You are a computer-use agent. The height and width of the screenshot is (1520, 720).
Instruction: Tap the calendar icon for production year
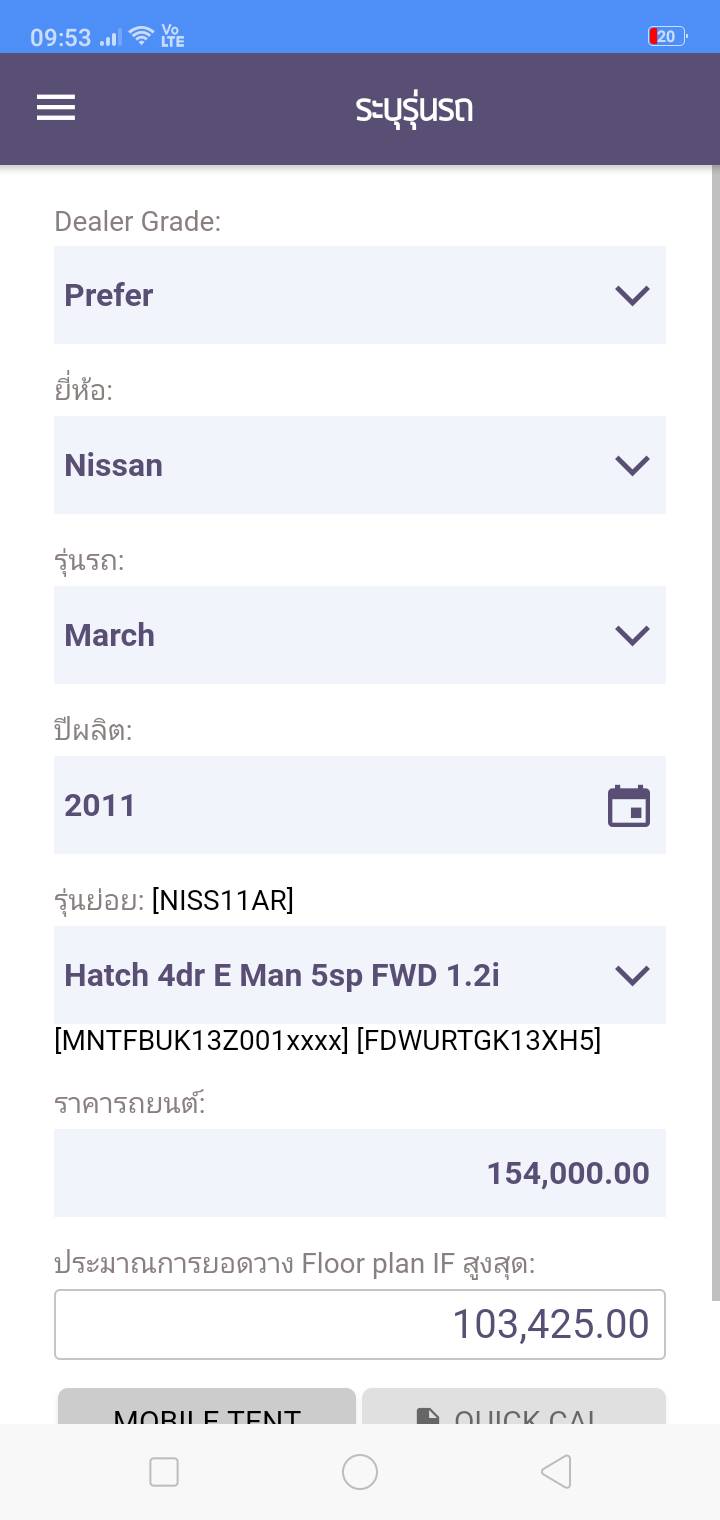[x=629, y=806]
